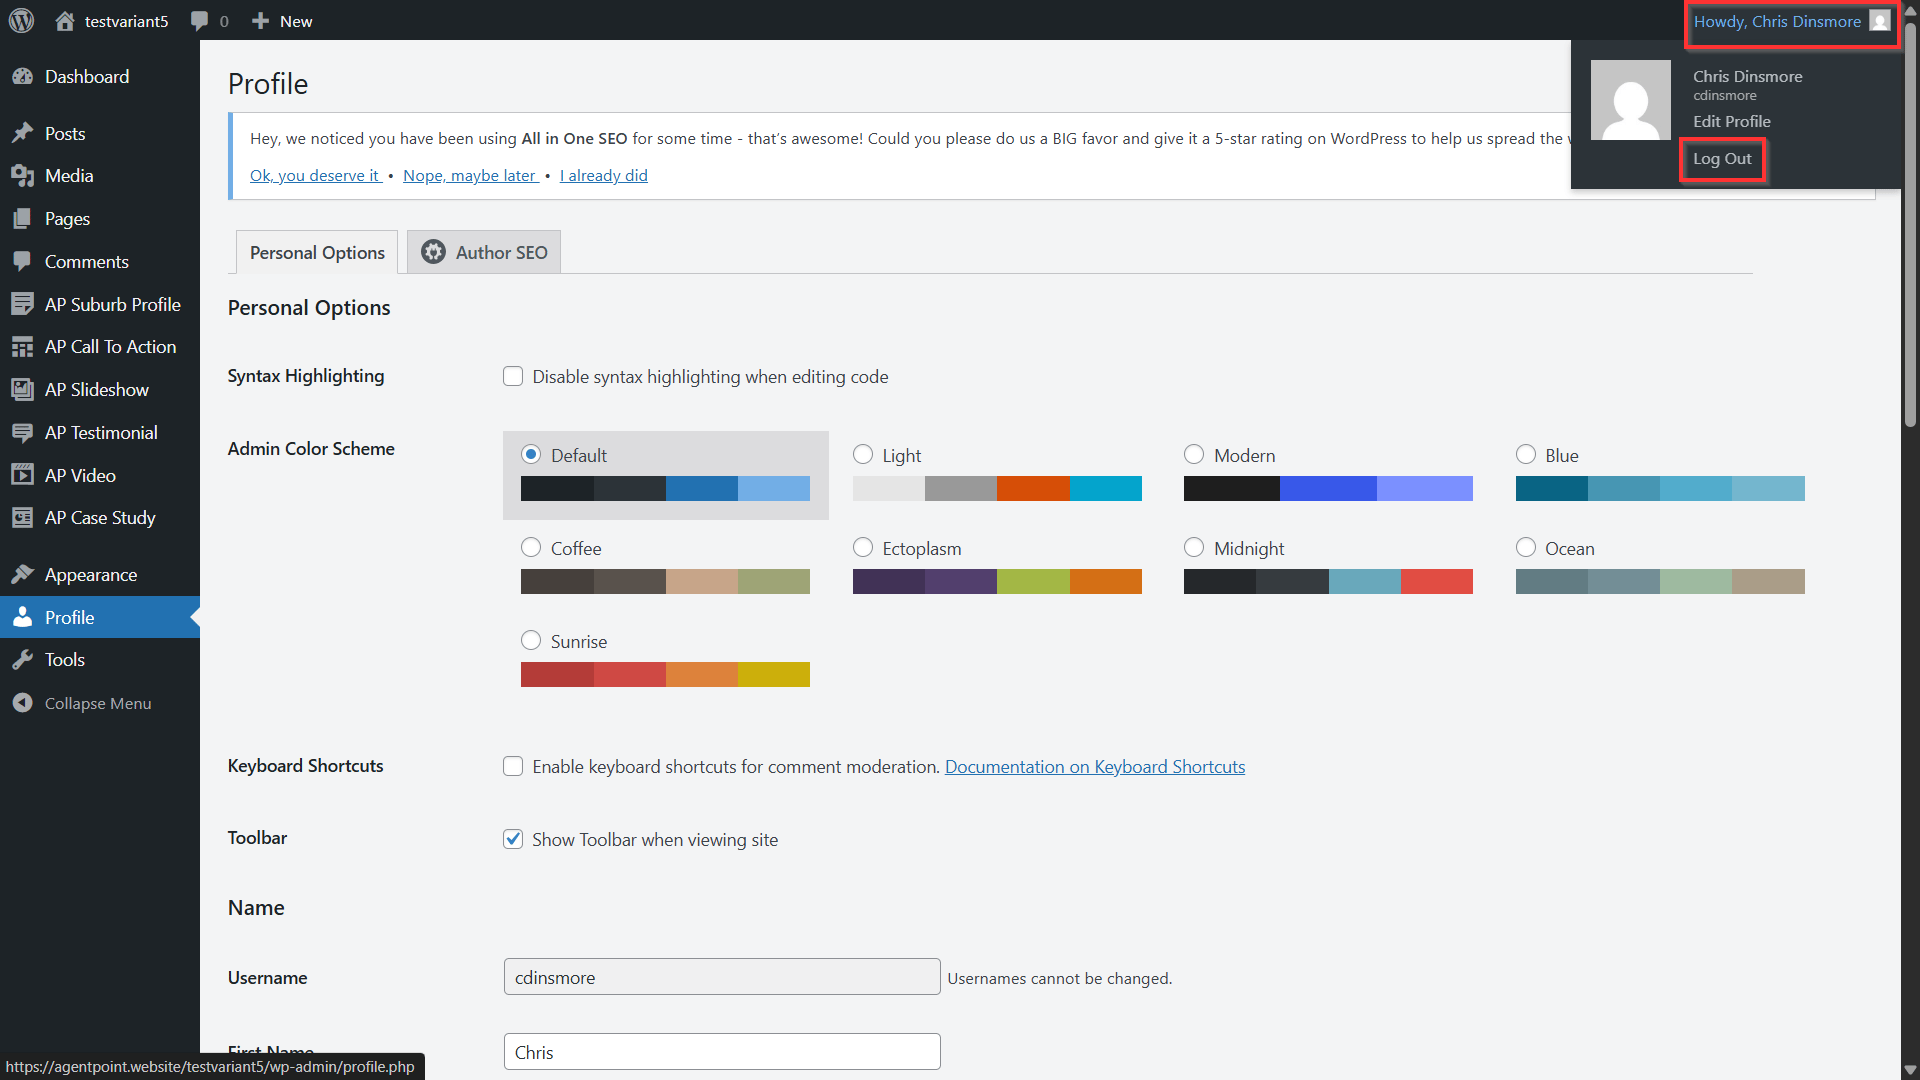Select the Personal Options tab
Screen dimensions: 1920x1080
point(317,252)
